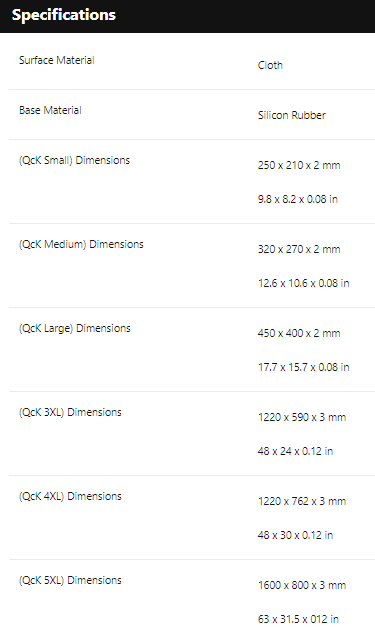
Task: Click the 9.8 x 8.2 x 0.08 in value
Action: [x=298, y=199]
